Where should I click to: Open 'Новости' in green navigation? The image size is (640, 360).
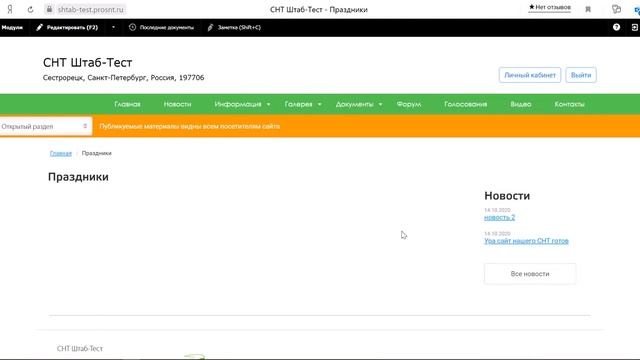[178, 104]
